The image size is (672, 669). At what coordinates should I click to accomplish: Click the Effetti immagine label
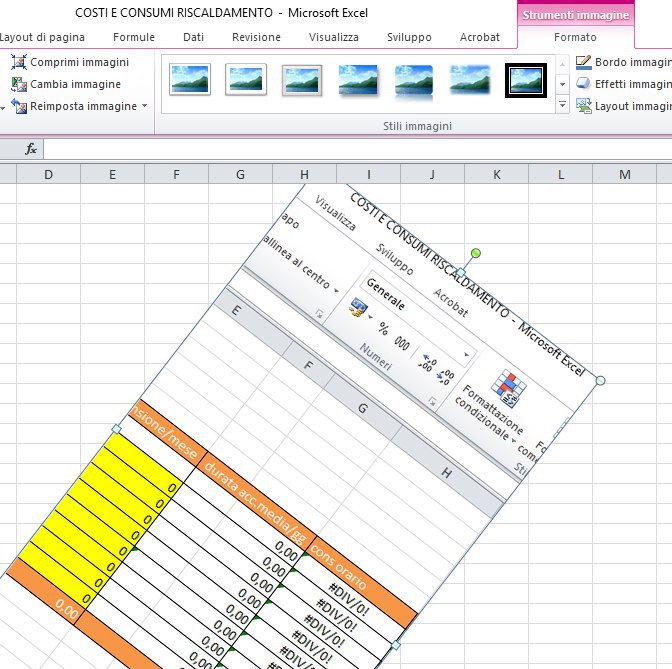point(633,84)
